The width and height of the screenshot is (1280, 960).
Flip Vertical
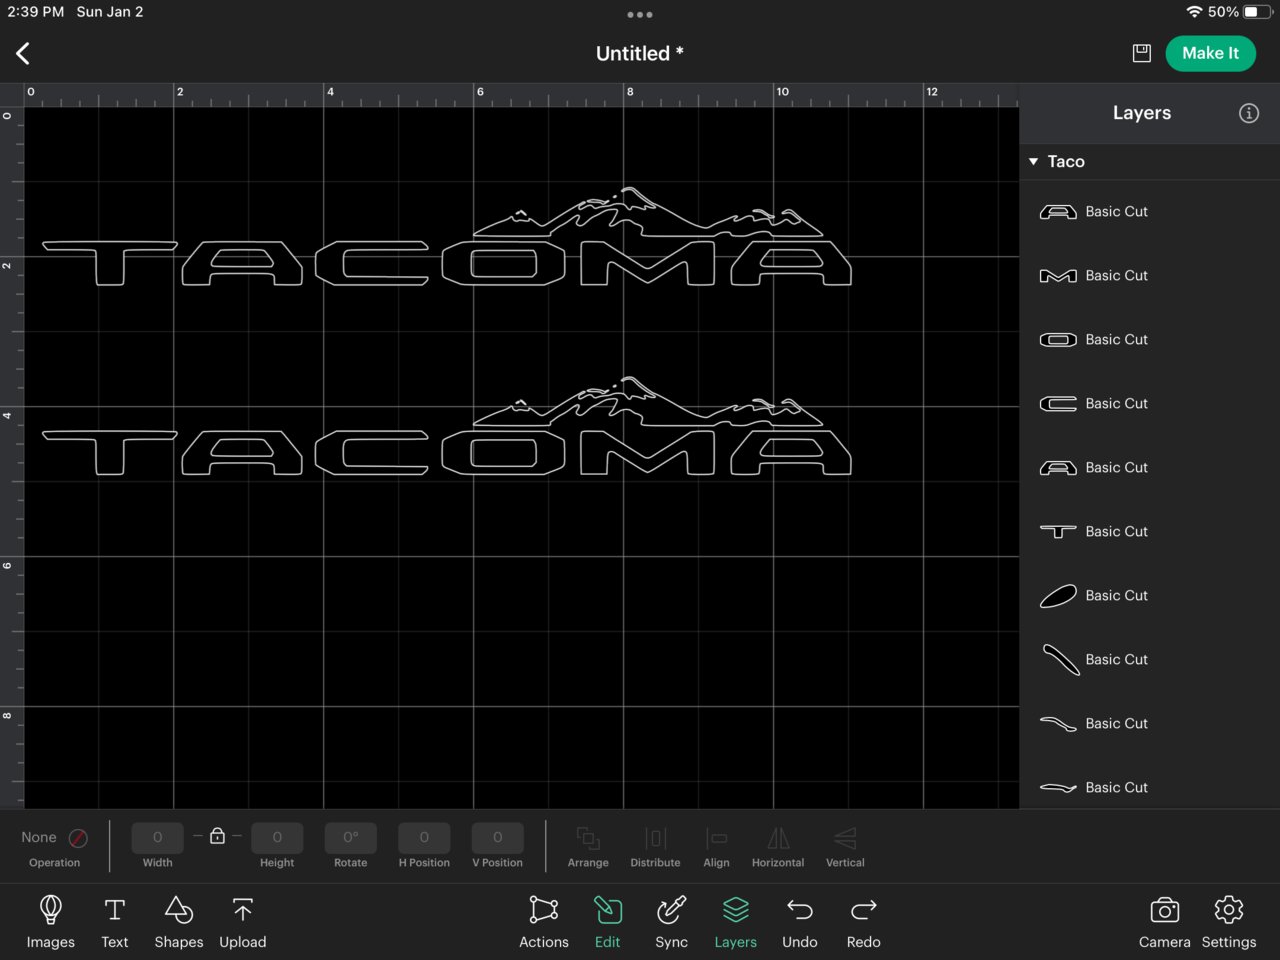[845, 846]
